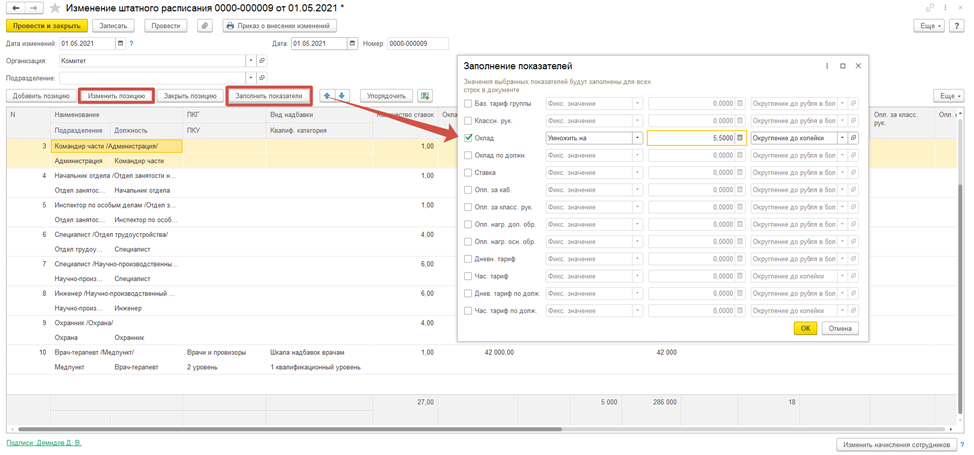Add document to favorites with star icon
The width and height of the screenshot is (974, 455).
[x=55, y=8]
